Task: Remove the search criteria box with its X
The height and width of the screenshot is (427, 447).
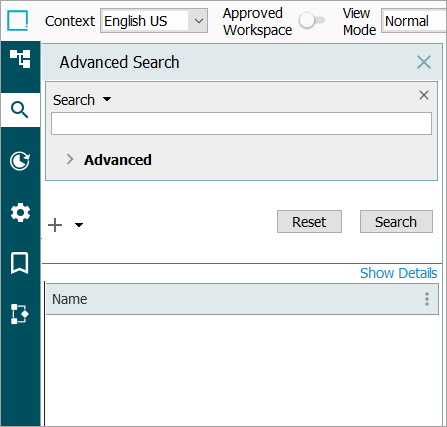Action: pyautogui.click(x=424, y=95)
